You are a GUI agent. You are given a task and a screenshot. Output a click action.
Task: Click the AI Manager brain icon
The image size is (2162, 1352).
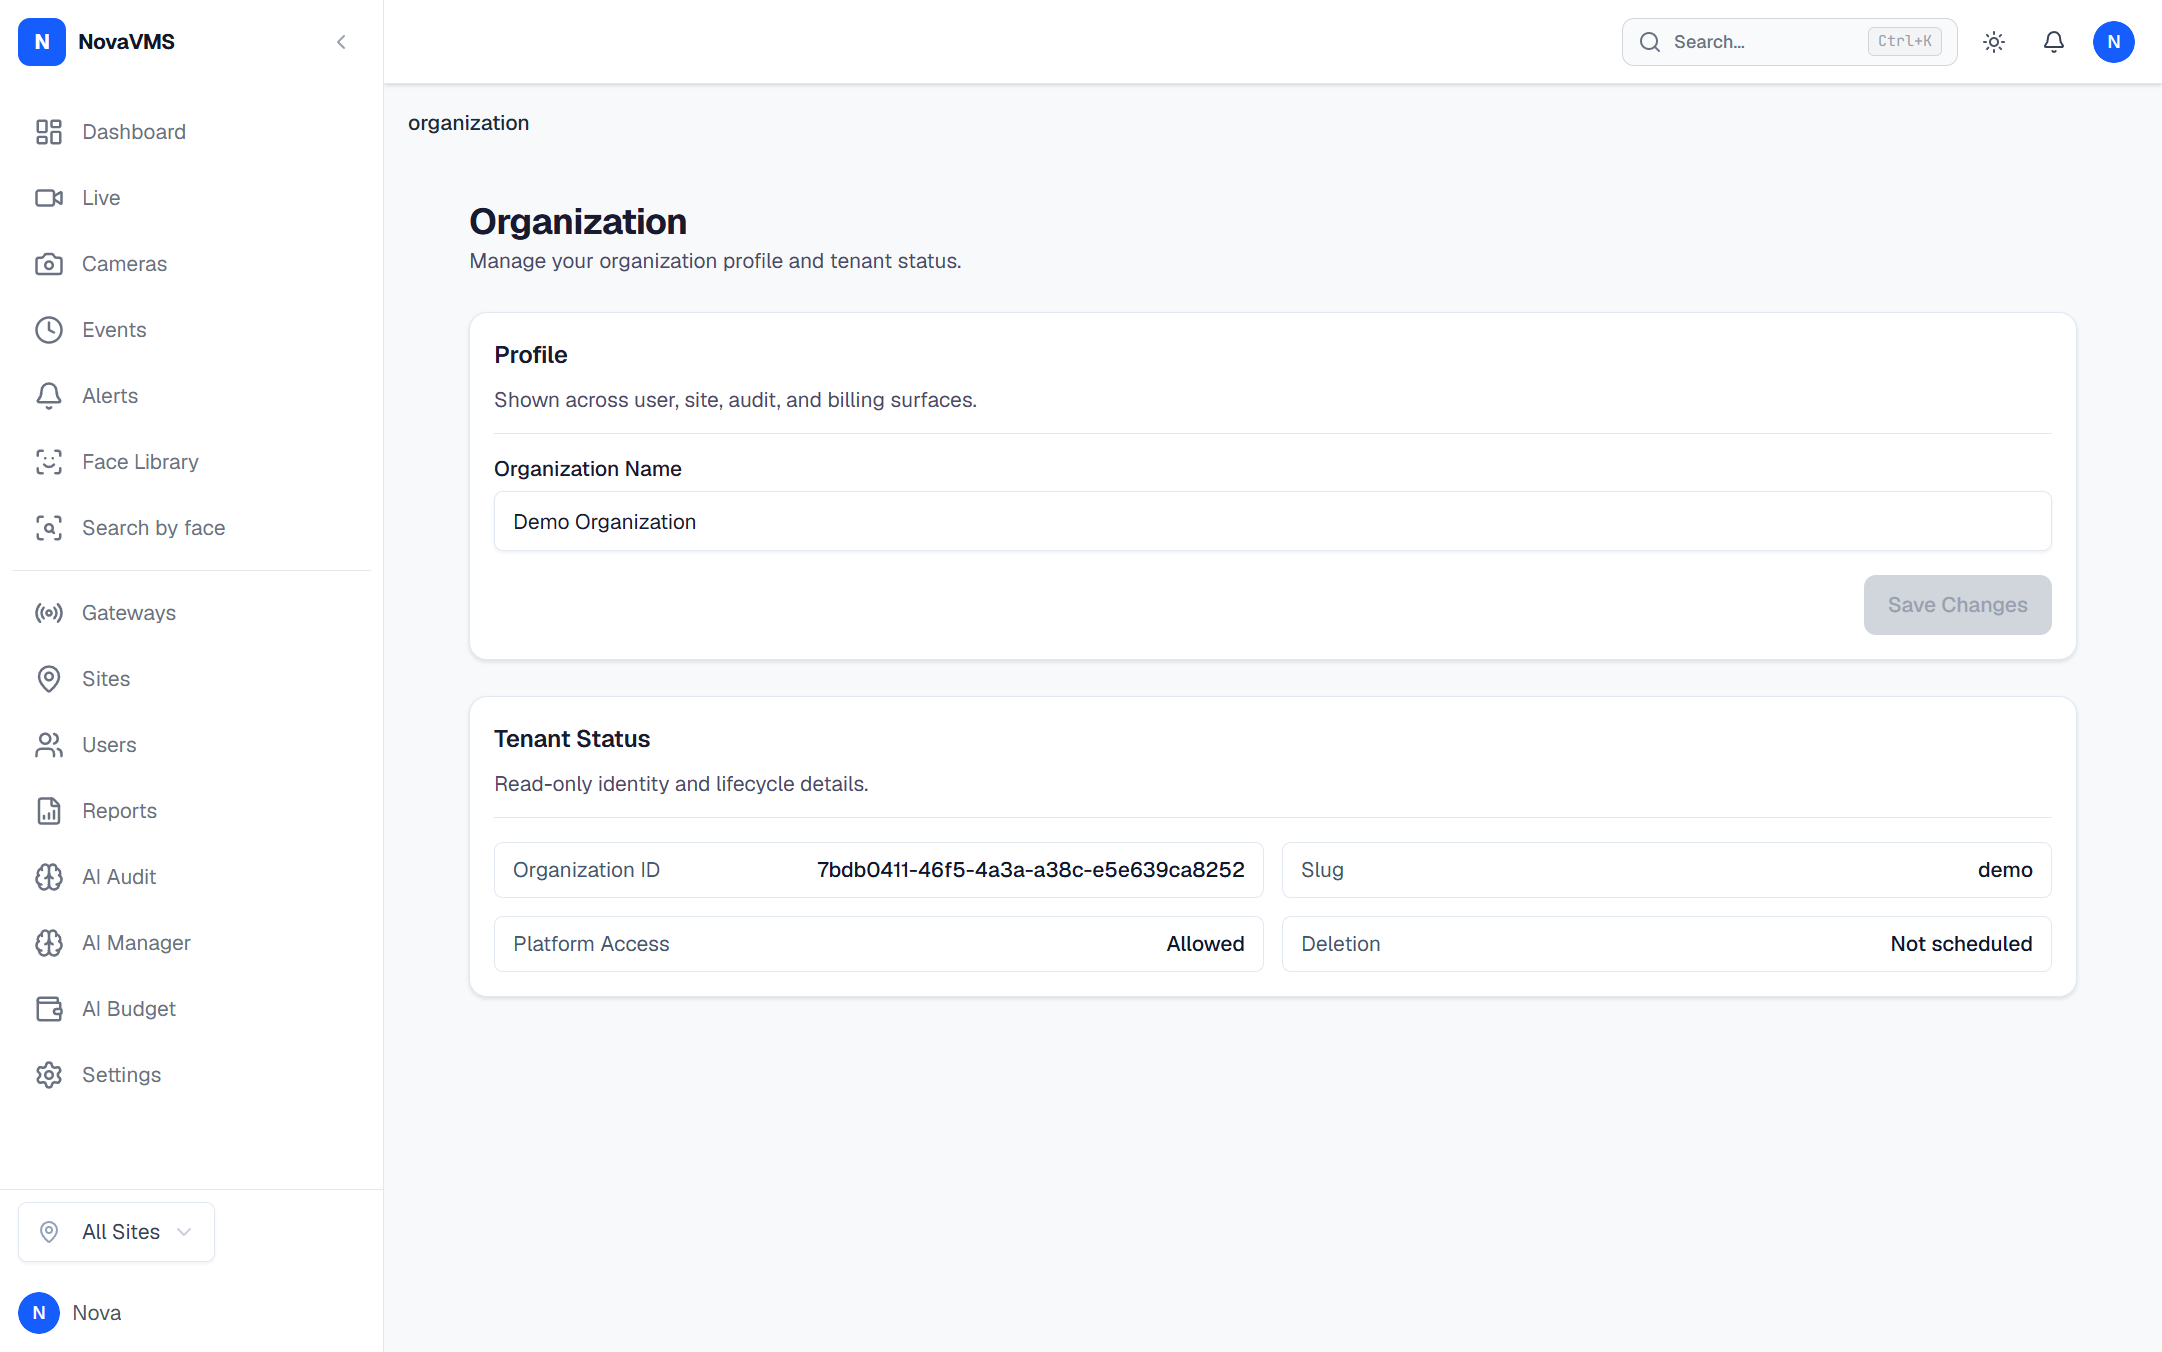coord(49,943)
